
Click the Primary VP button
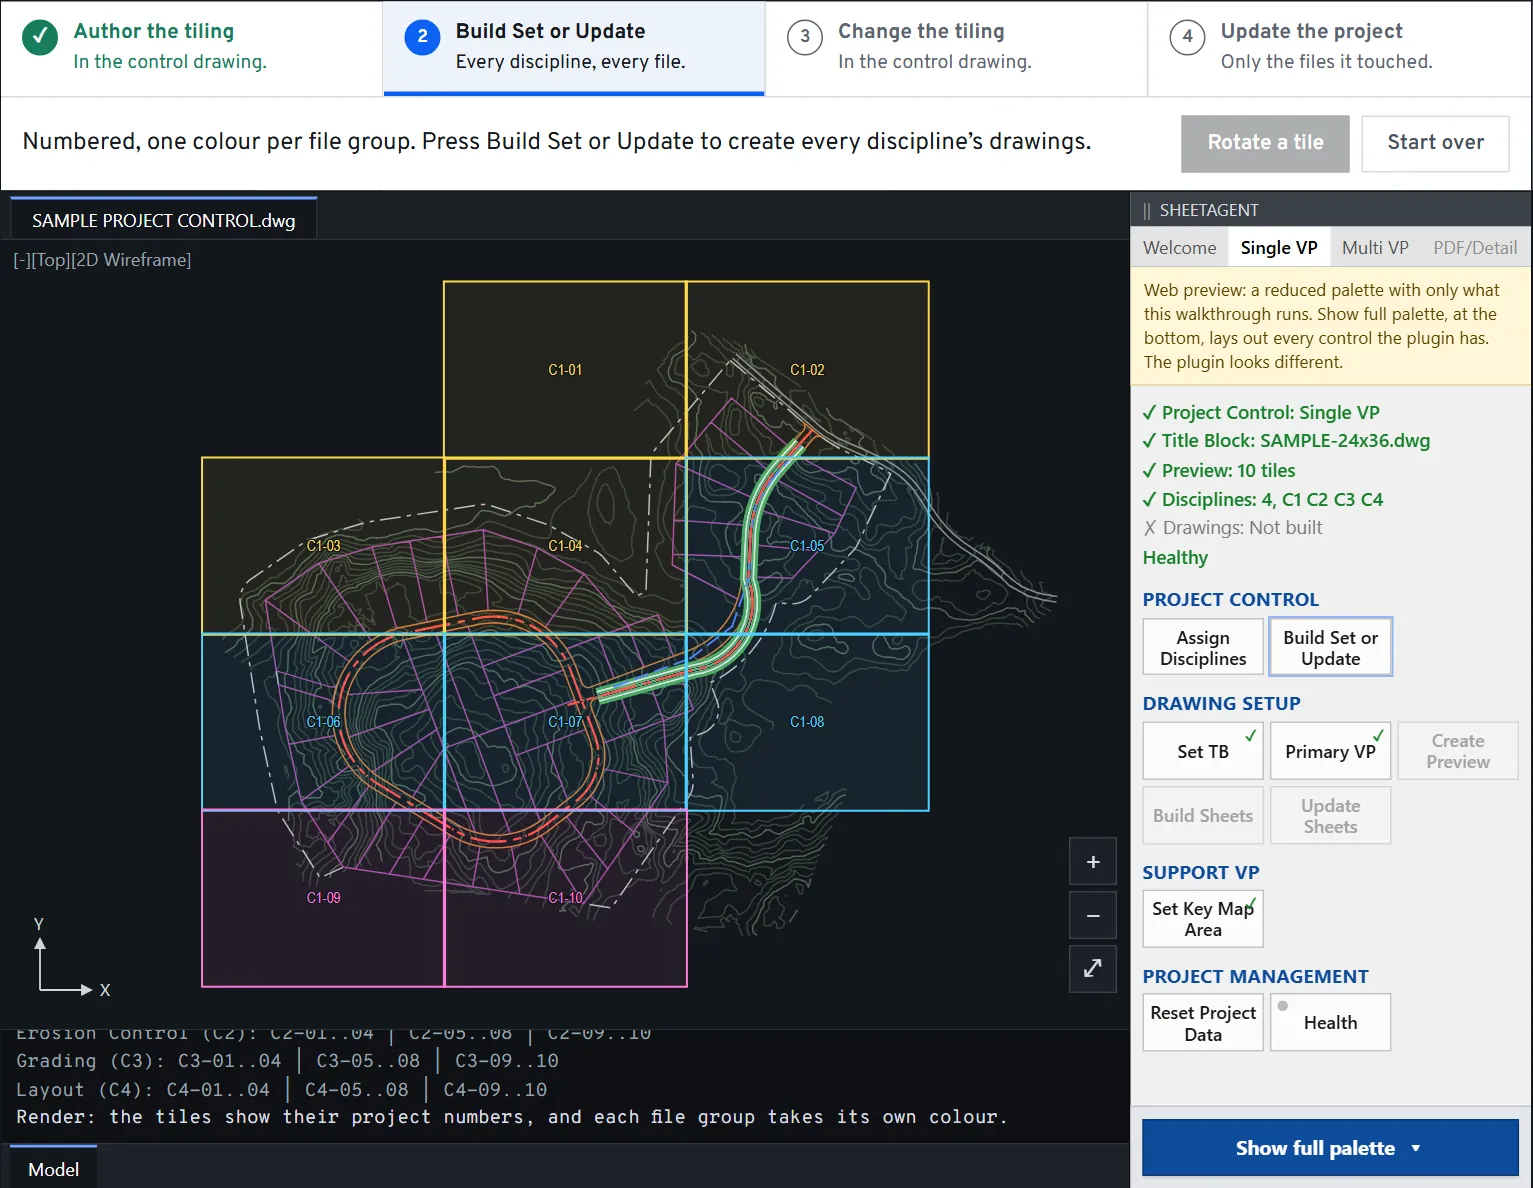point(1330,751)
